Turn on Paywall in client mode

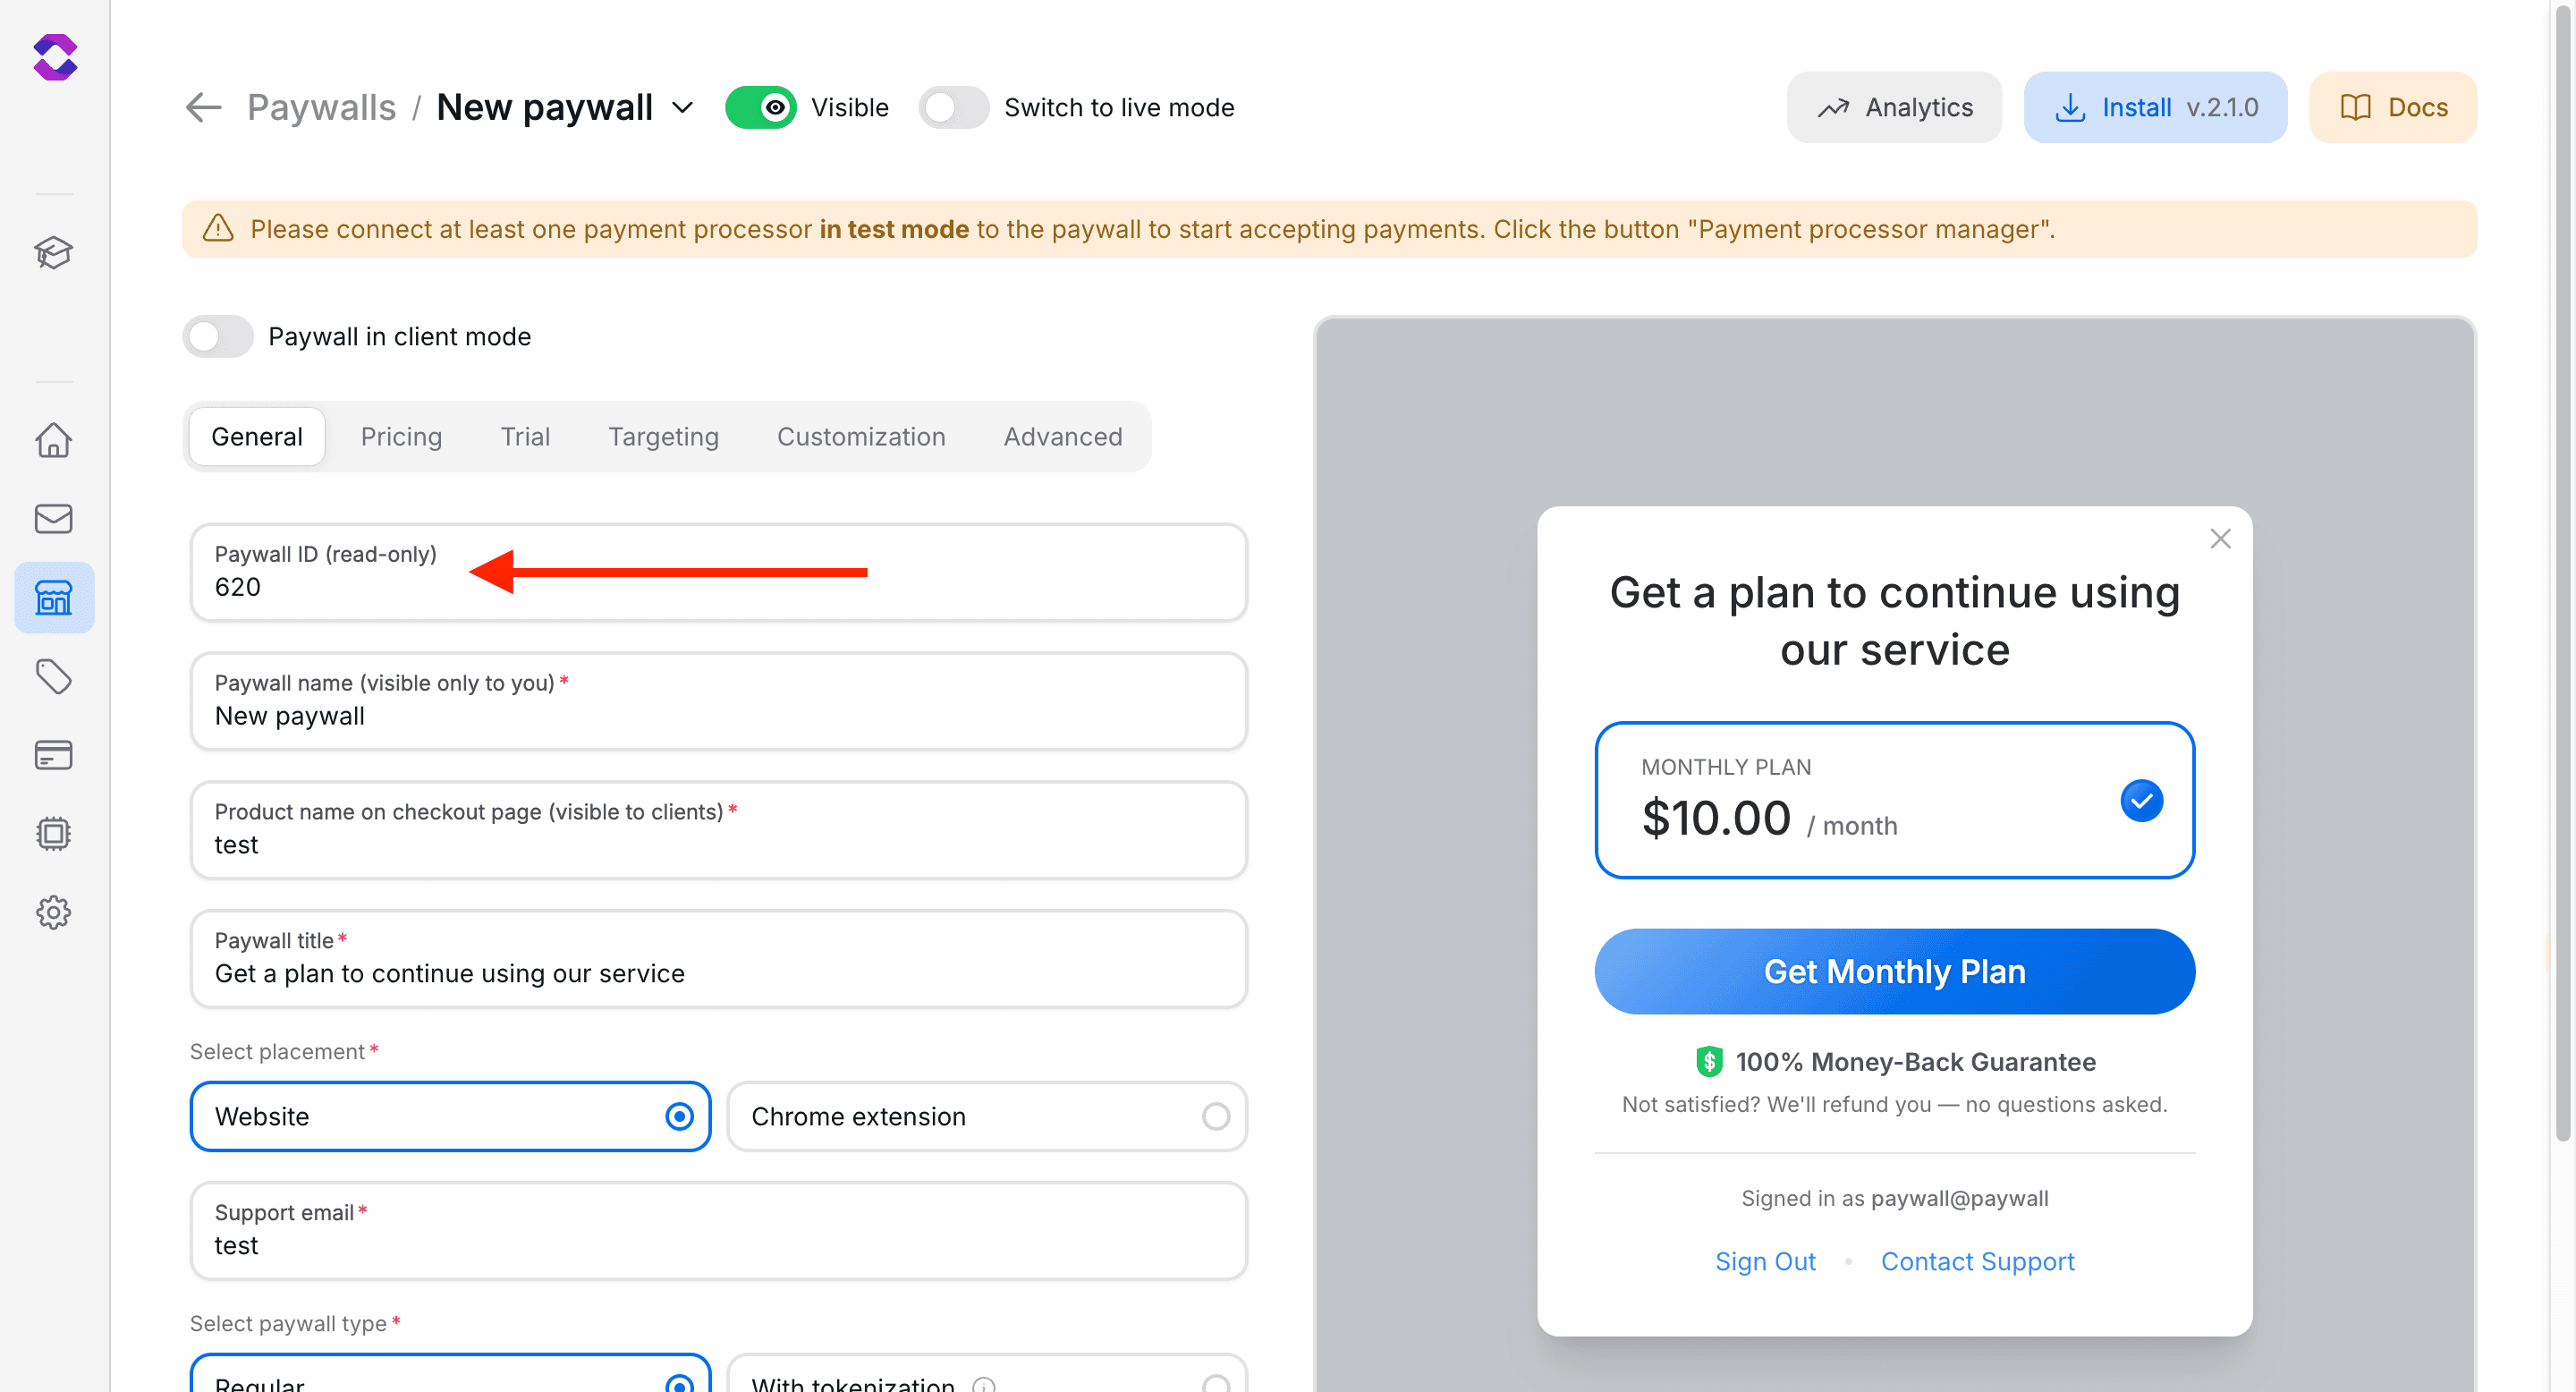point(217,336)
